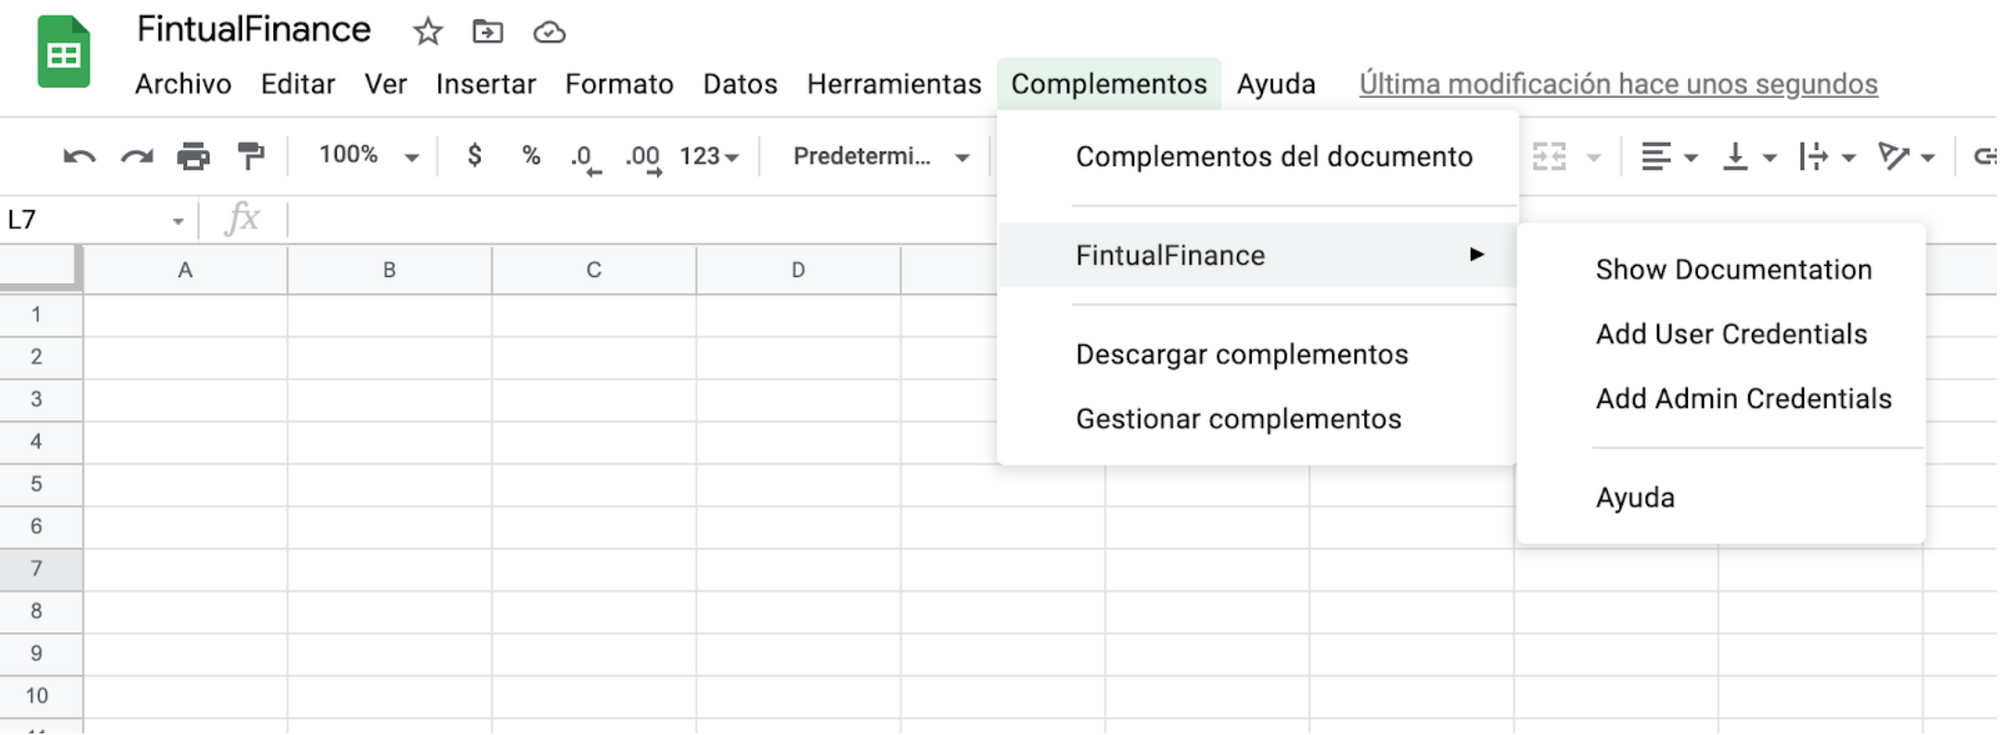This screenshot has width=2000, height=735.
Task: Choose Show Documentation from submenu
Action: click(x=1733, y=269)
